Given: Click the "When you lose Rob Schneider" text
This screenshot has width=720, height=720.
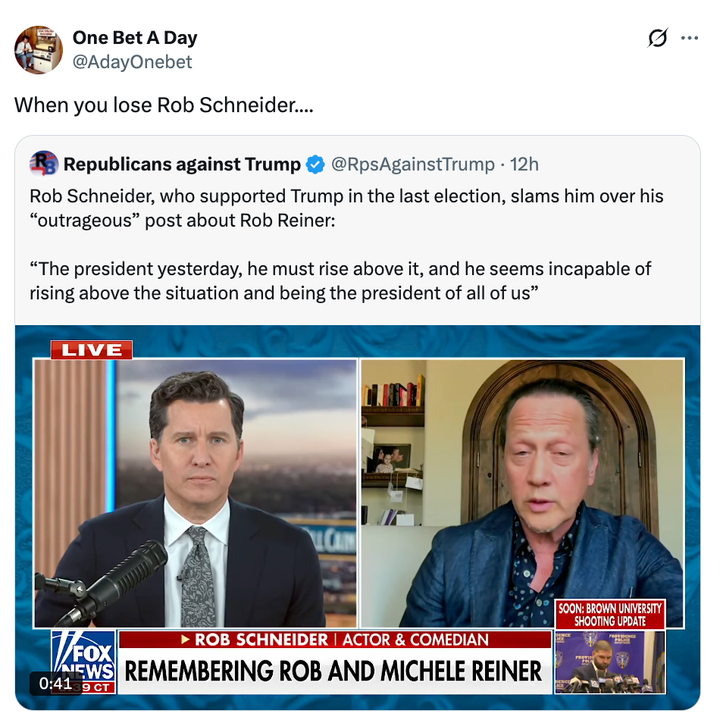Looking at the screenshot, I should (163, 104).
